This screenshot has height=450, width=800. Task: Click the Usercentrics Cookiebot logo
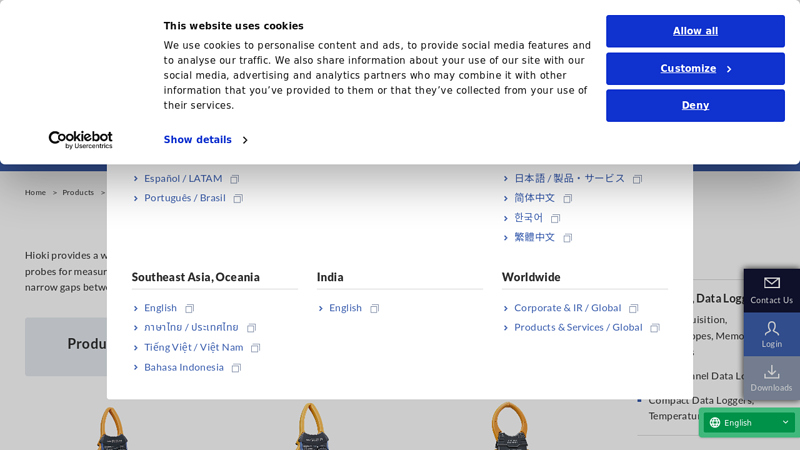pyautogui.click(x=80, y=140)
